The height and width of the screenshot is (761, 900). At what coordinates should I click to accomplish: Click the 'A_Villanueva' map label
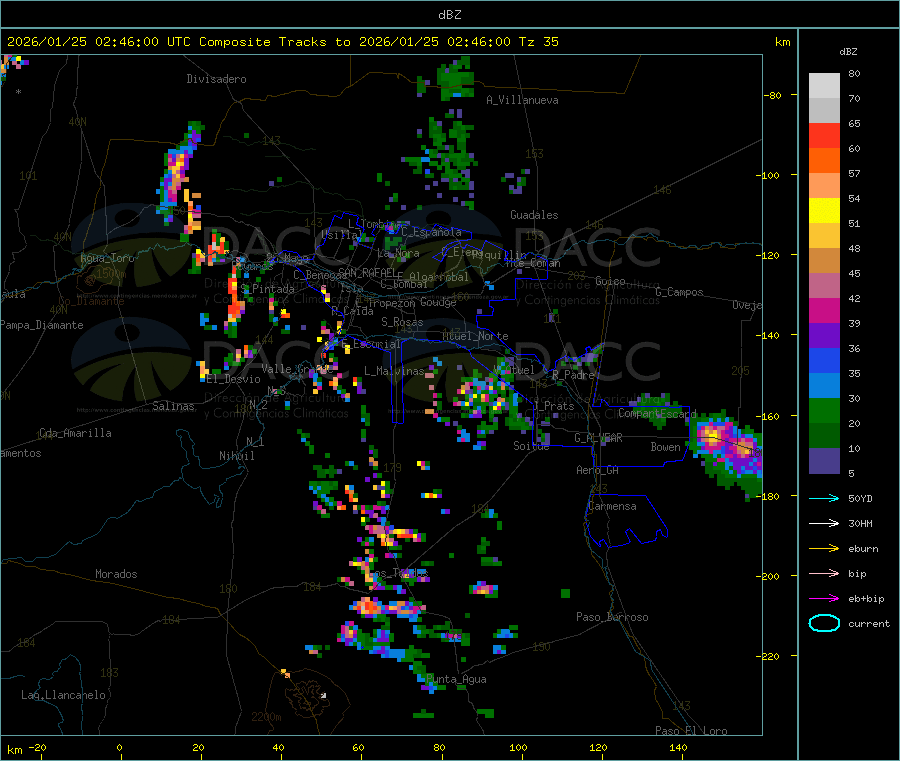click(522, 100)
